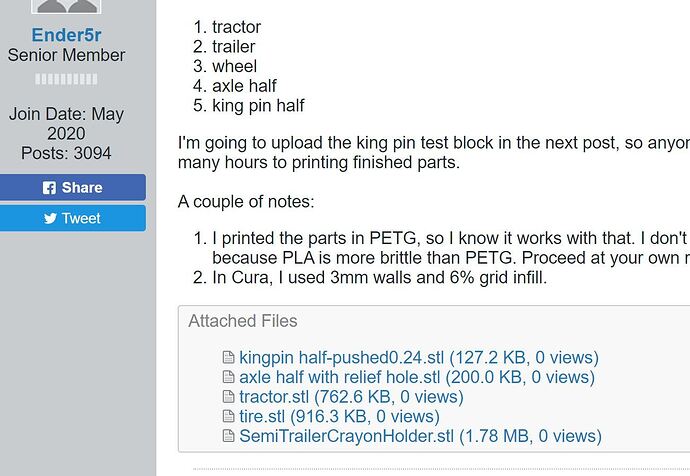This screenshot has width=690, height=476.
Task: Download kingpin half-pushed0.24.stl attachment
Action: [x=341, y=358]
